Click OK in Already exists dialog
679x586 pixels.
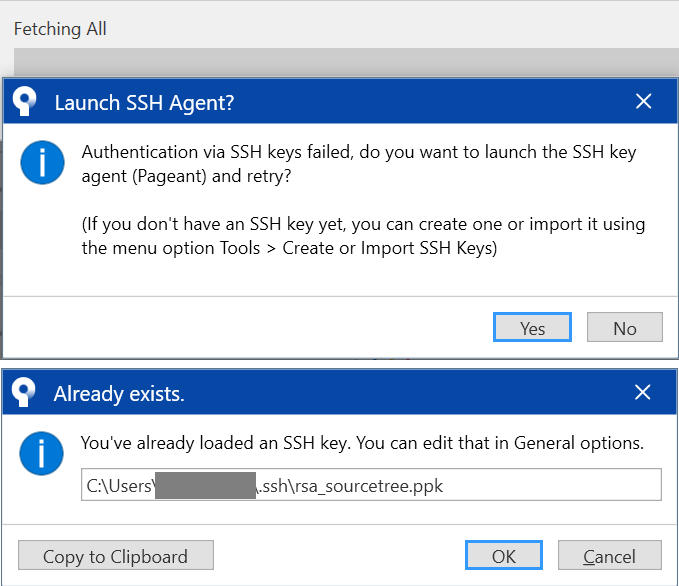504,555
